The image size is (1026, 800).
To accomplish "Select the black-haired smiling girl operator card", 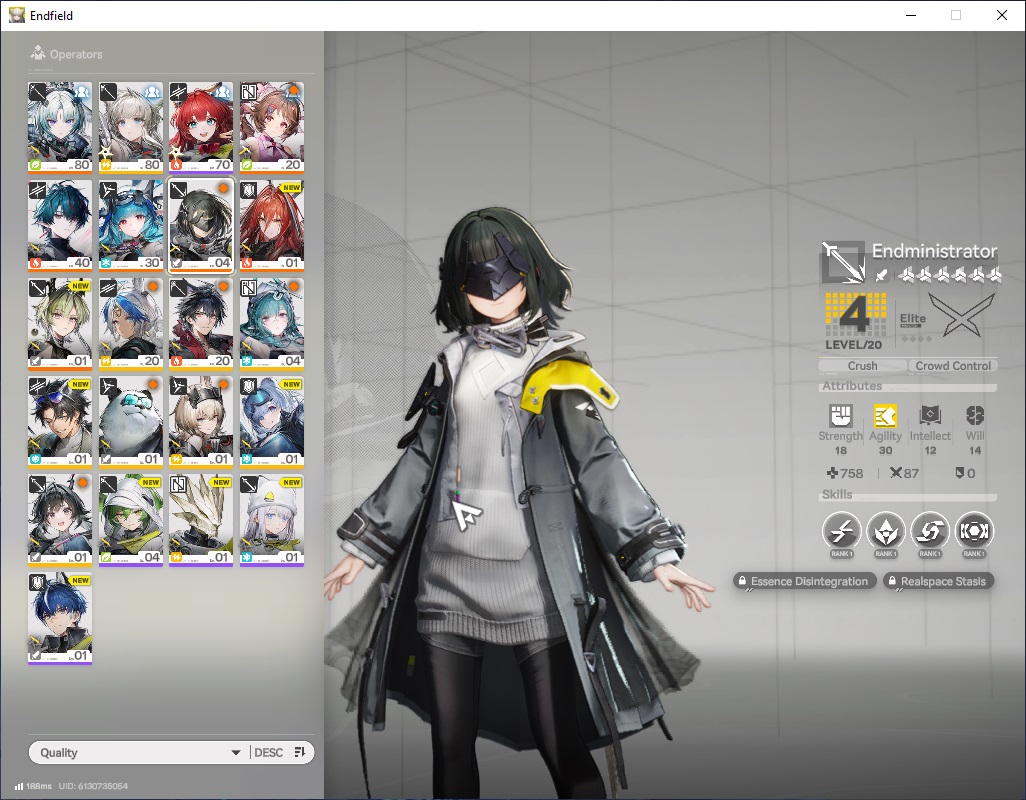I will click(x=60, y=519).
